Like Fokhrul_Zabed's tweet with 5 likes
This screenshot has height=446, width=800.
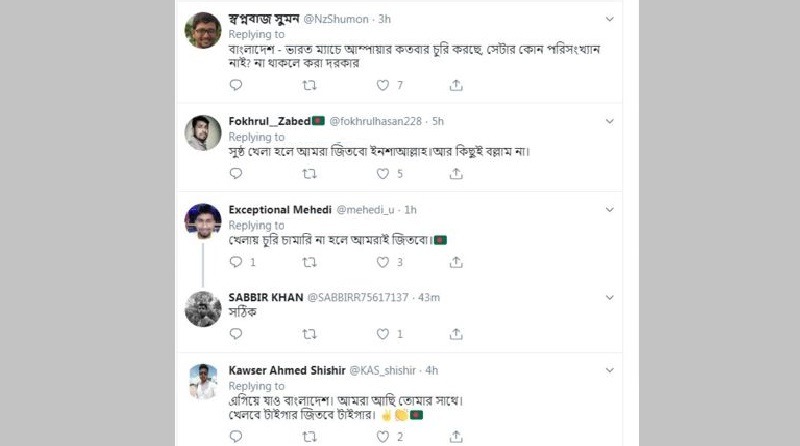[382, 173]
